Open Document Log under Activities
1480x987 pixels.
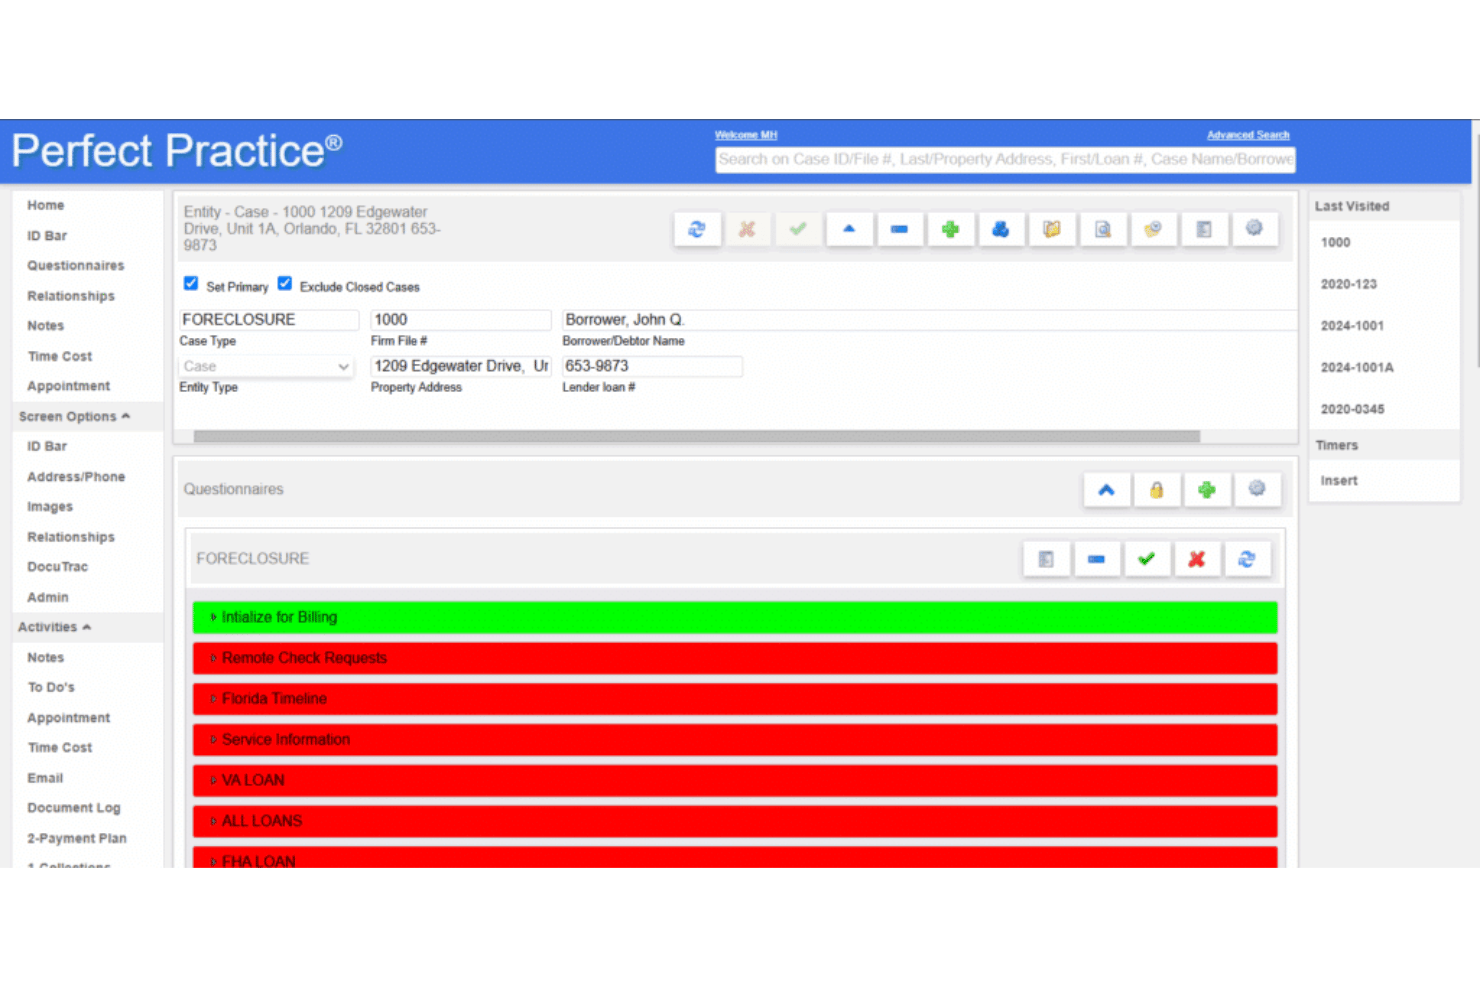[x=74, y=808]
